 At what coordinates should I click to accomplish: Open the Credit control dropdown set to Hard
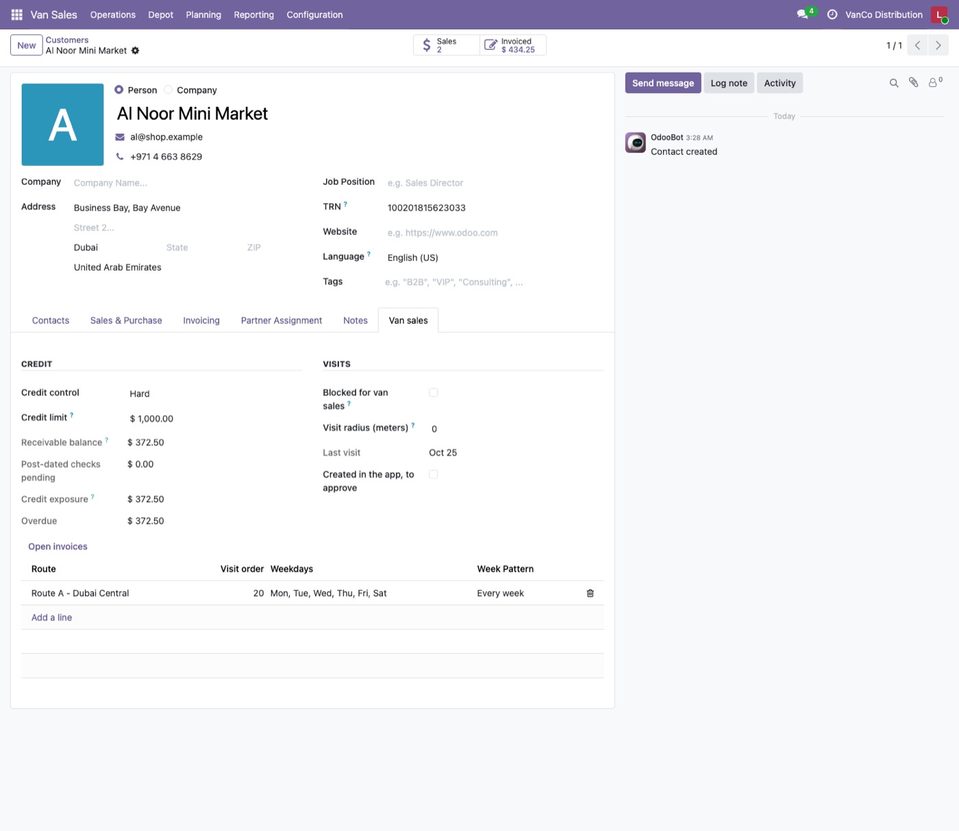pyautogui.click(x=215, y=394)
